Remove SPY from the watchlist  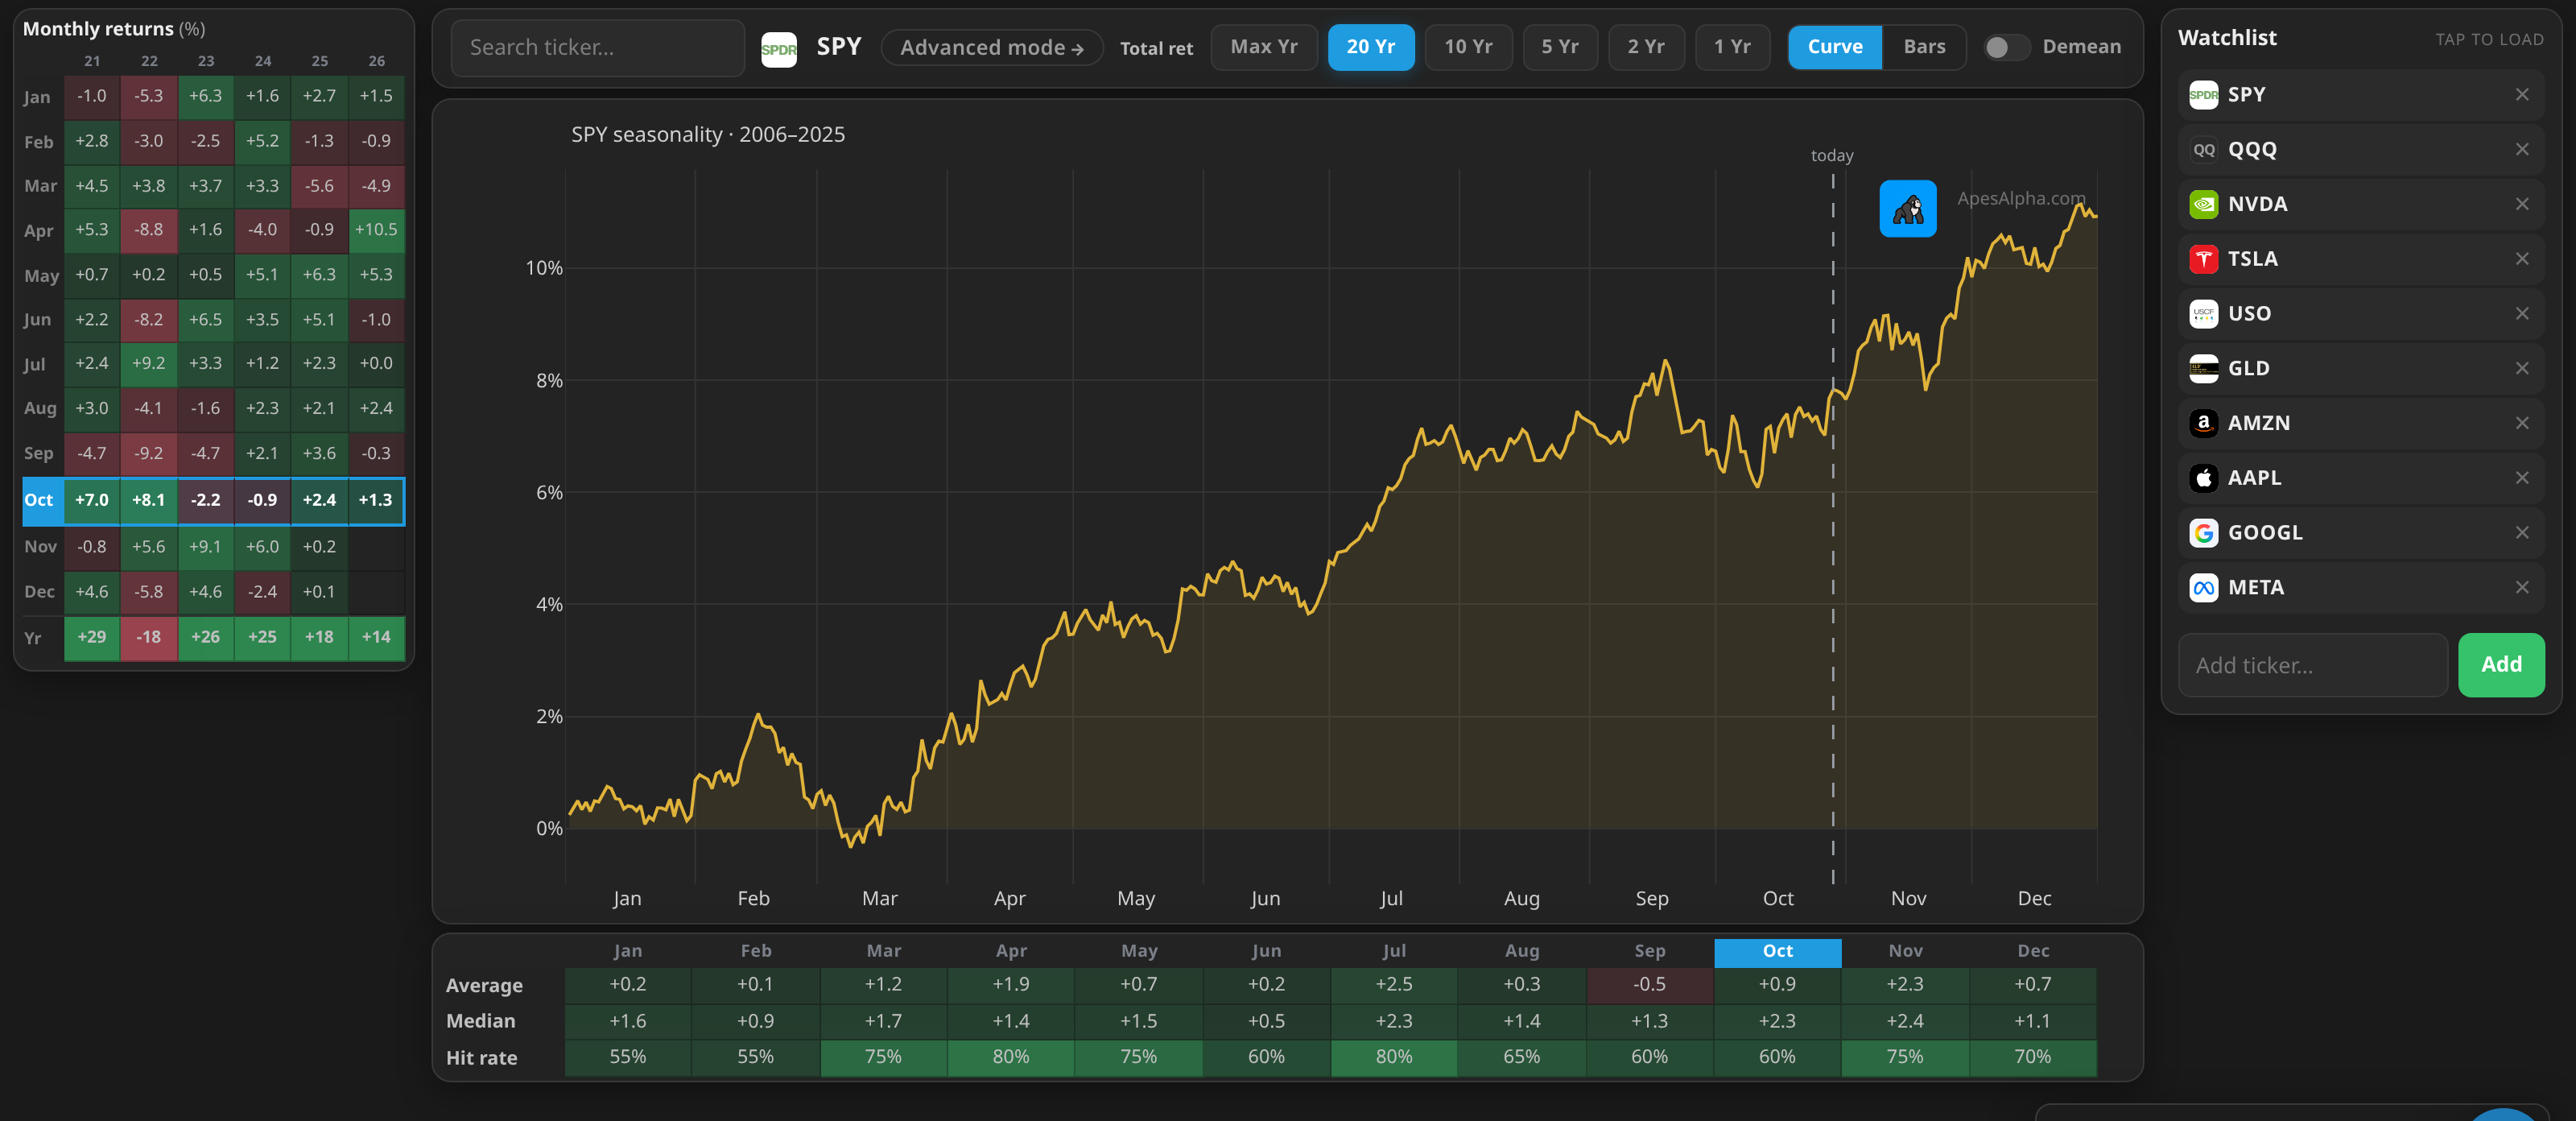(2521, 95)
